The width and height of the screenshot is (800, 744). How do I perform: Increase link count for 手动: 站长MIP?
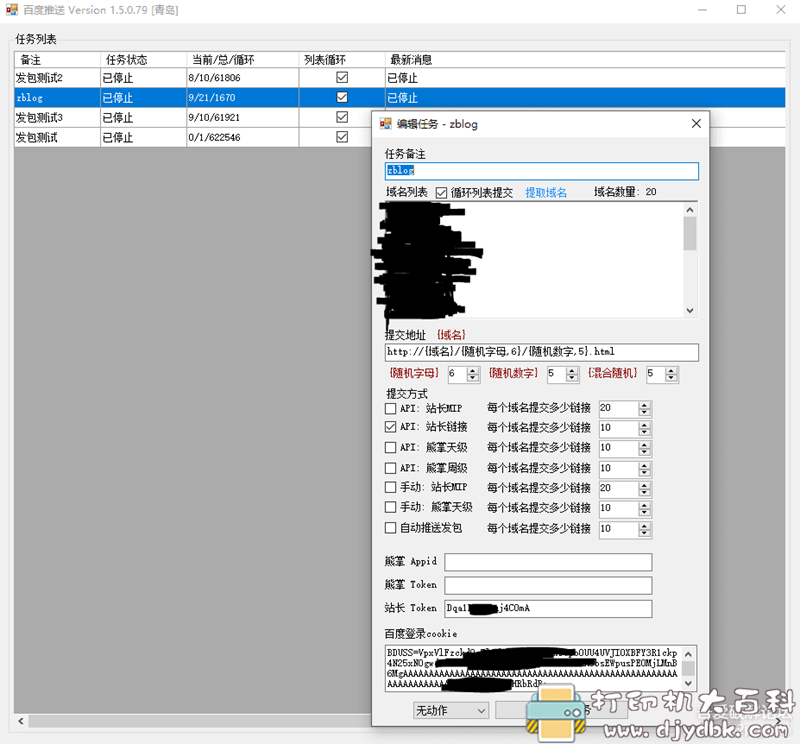pyautogui.click(x=644, y=485)
